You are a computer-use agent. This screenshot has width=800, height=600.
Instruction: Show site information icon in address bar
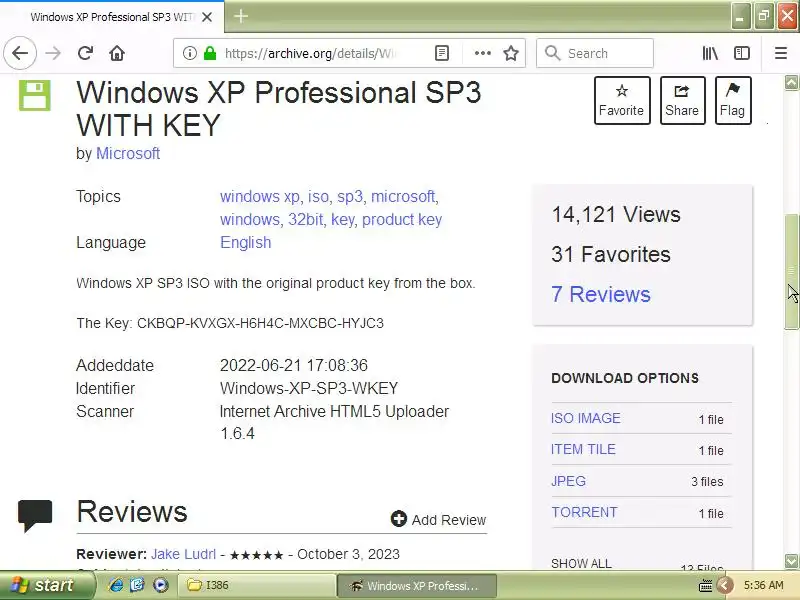(190, 53)
